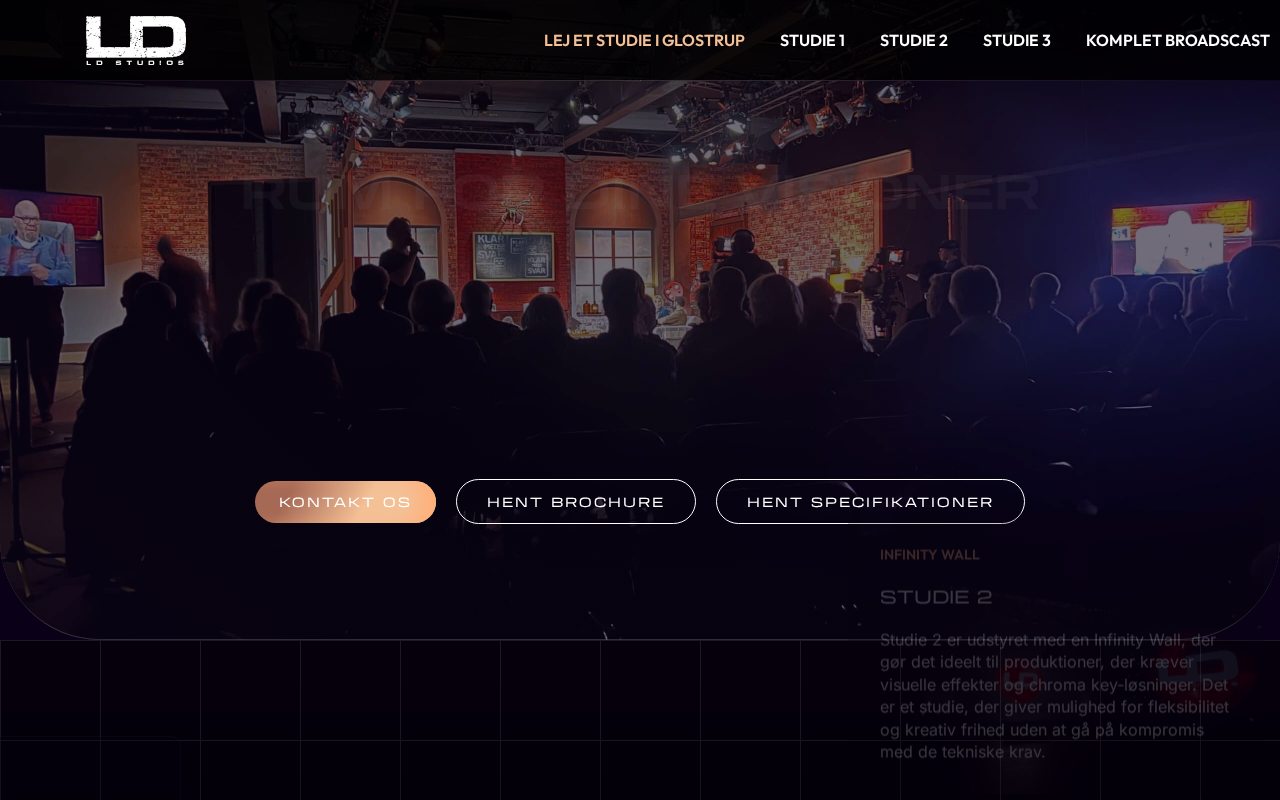Click the camera operator with headphones
Viewport: 1280px width, 800px height.
coord(743,256)
